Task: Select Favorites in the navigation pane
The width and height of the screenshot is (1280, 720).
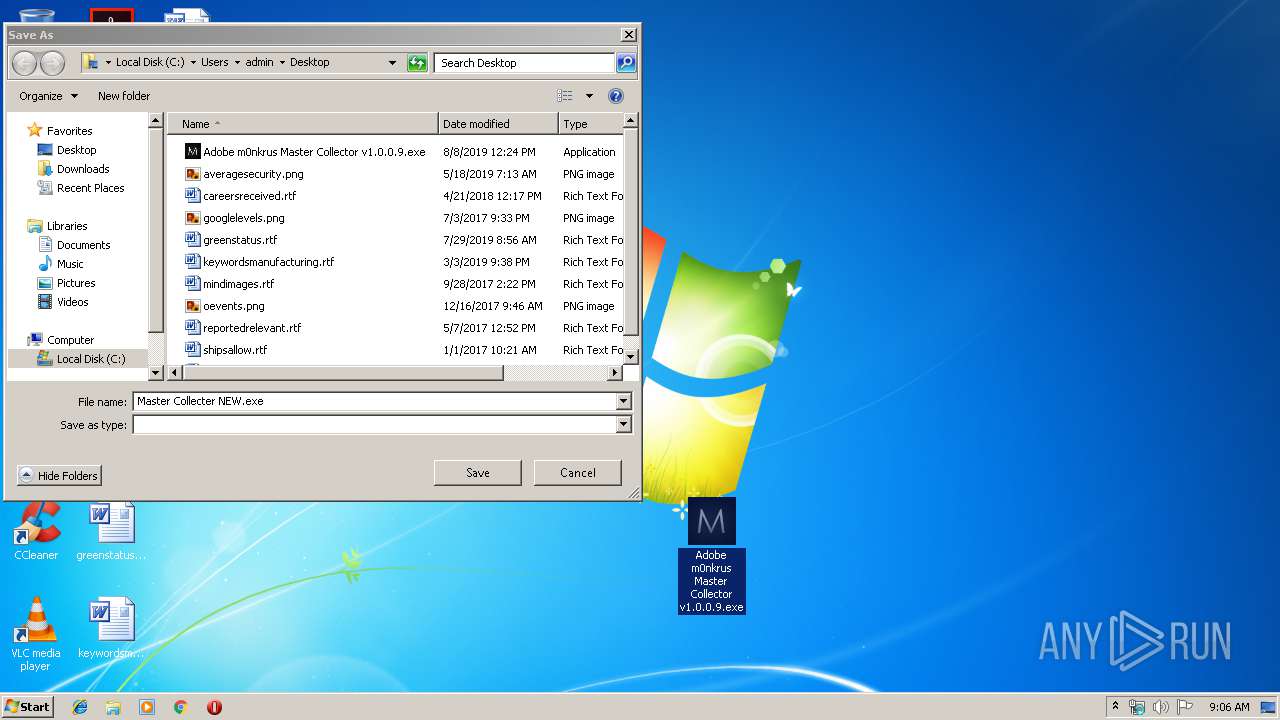Action: [69, 131]
